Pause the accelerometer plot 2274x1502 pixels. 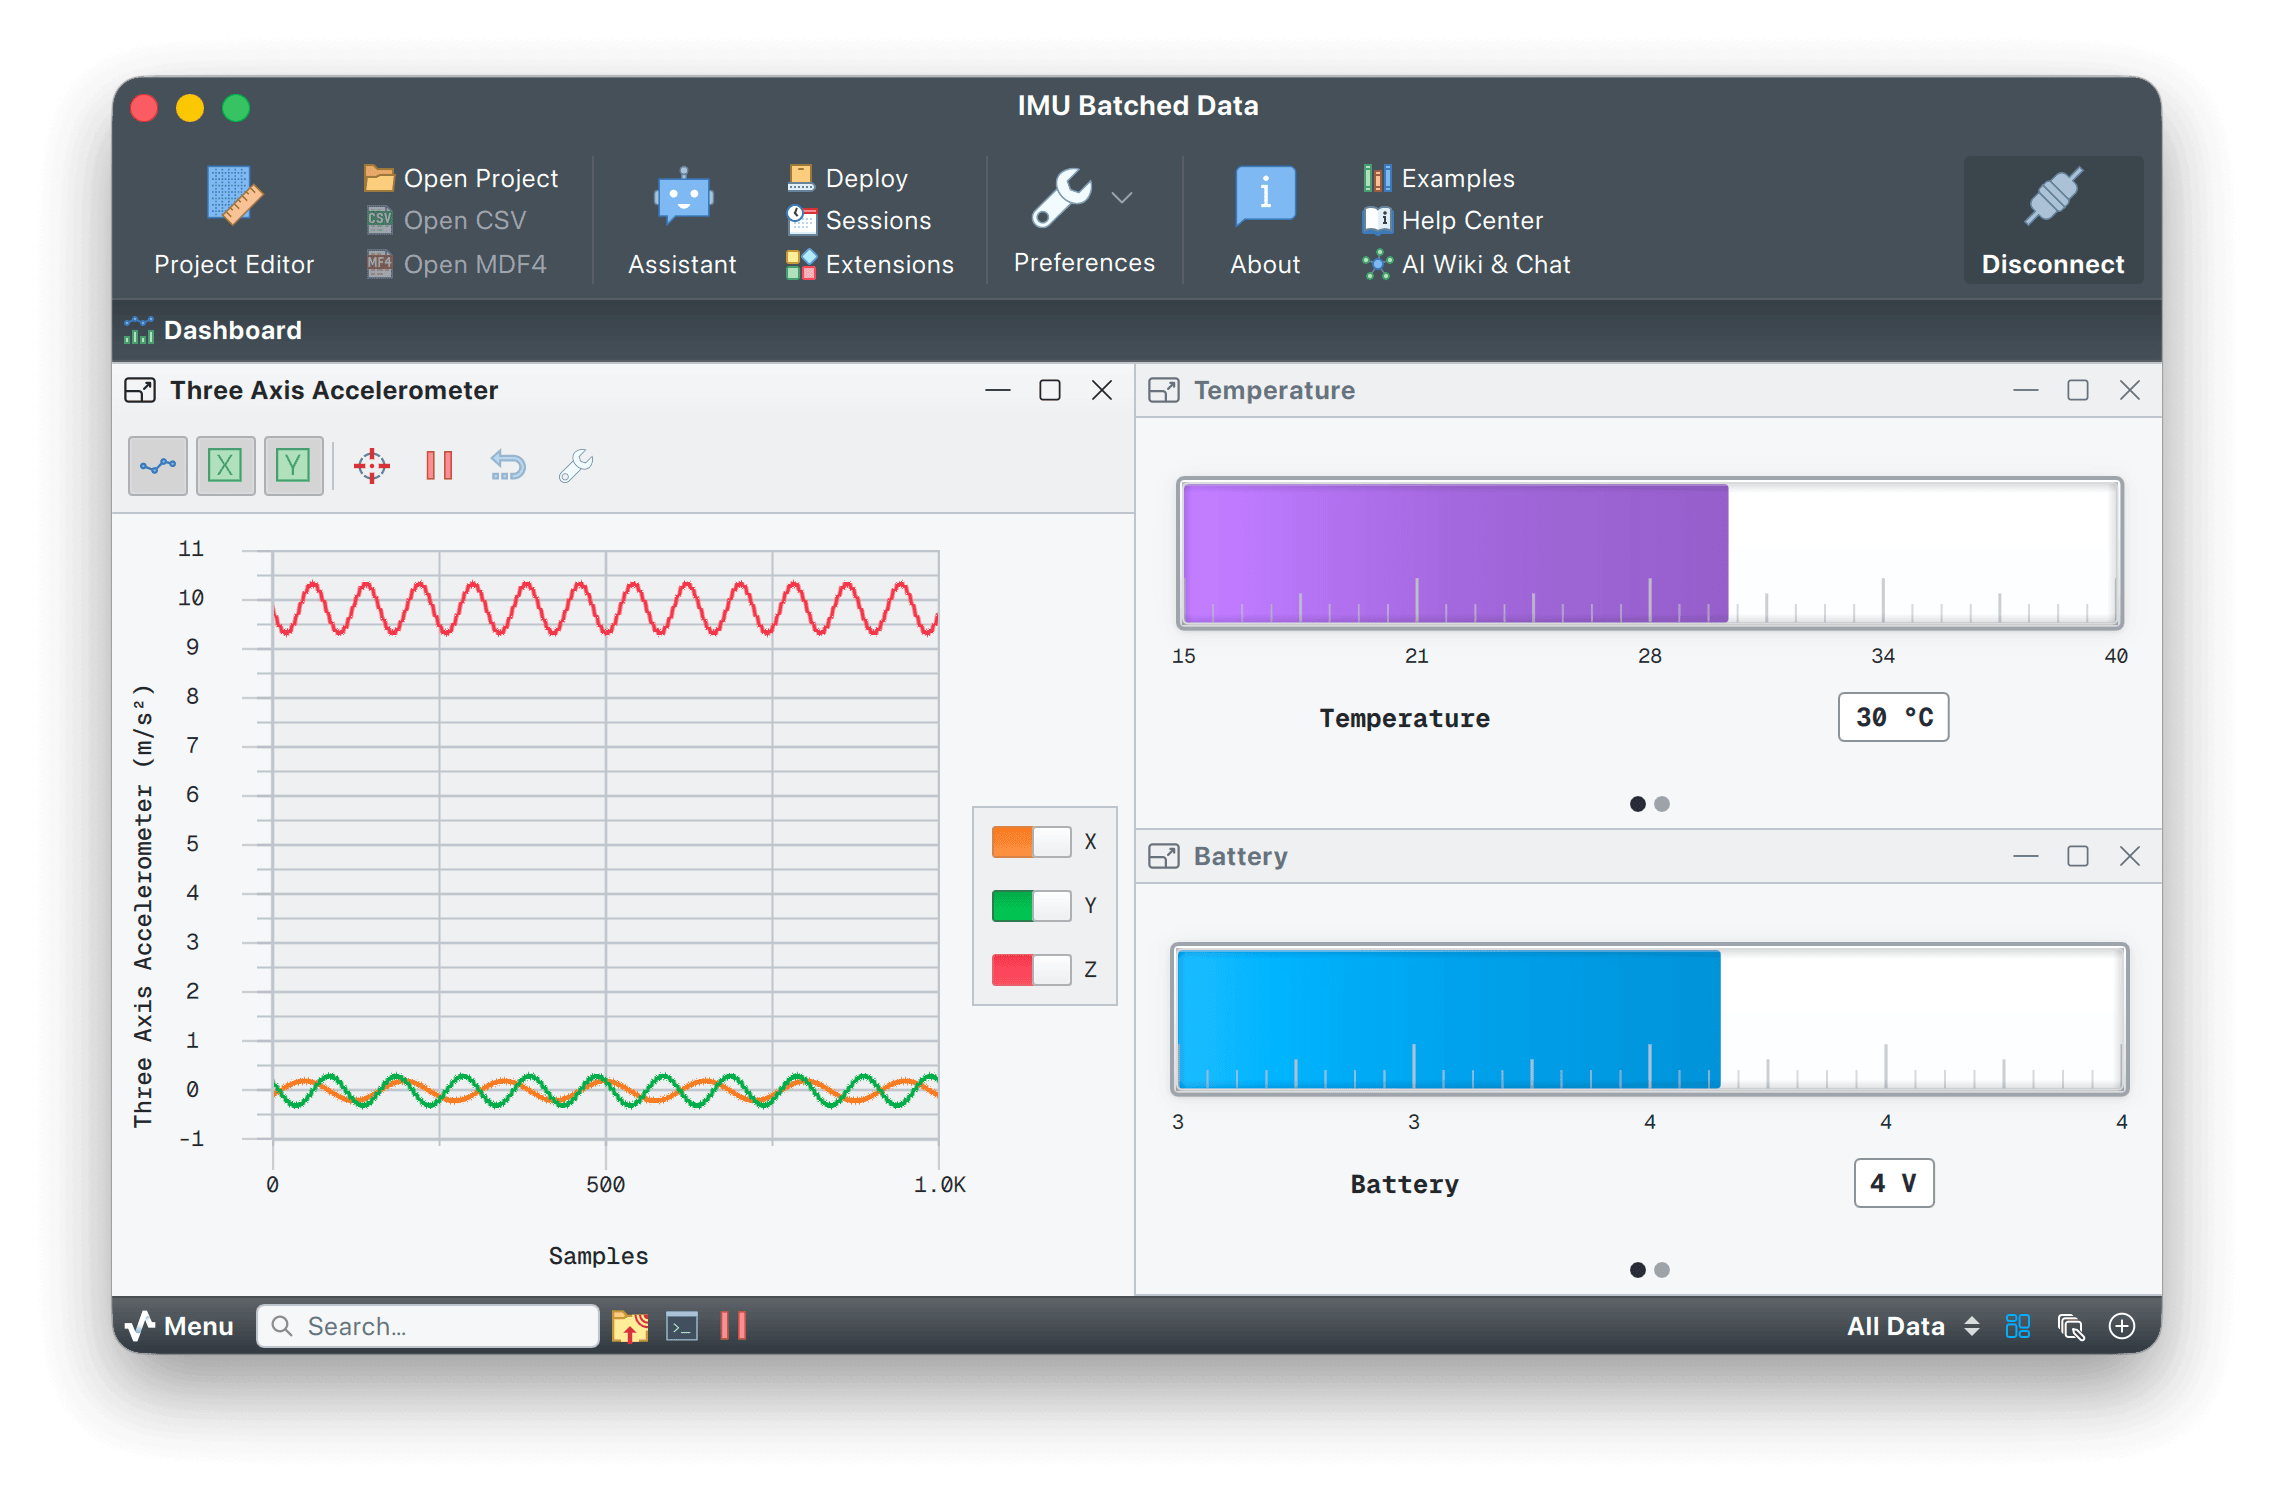(x=439, y=465)
